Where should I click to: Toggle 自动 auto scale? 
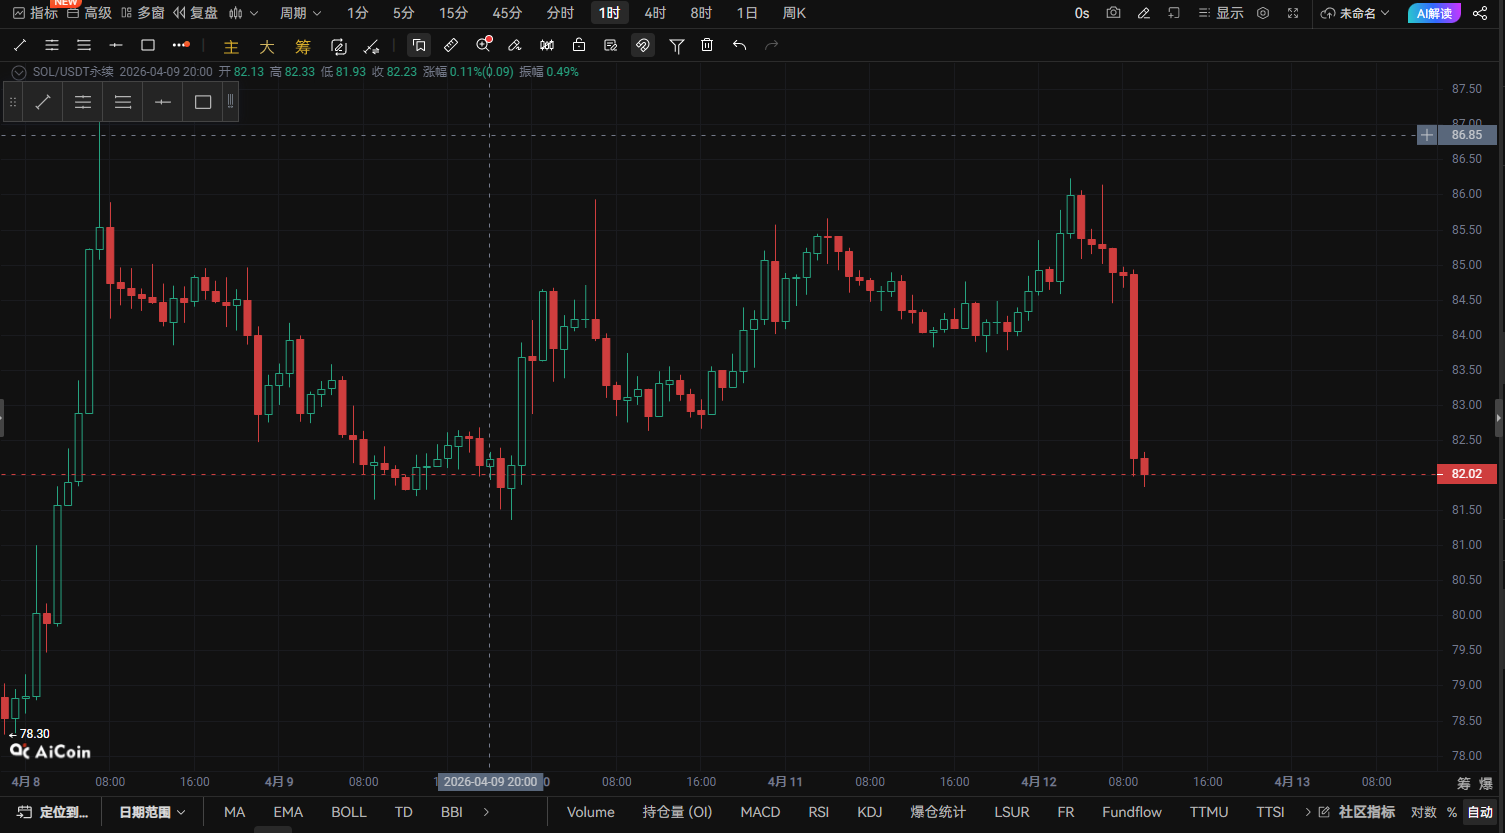point(1480,812)
